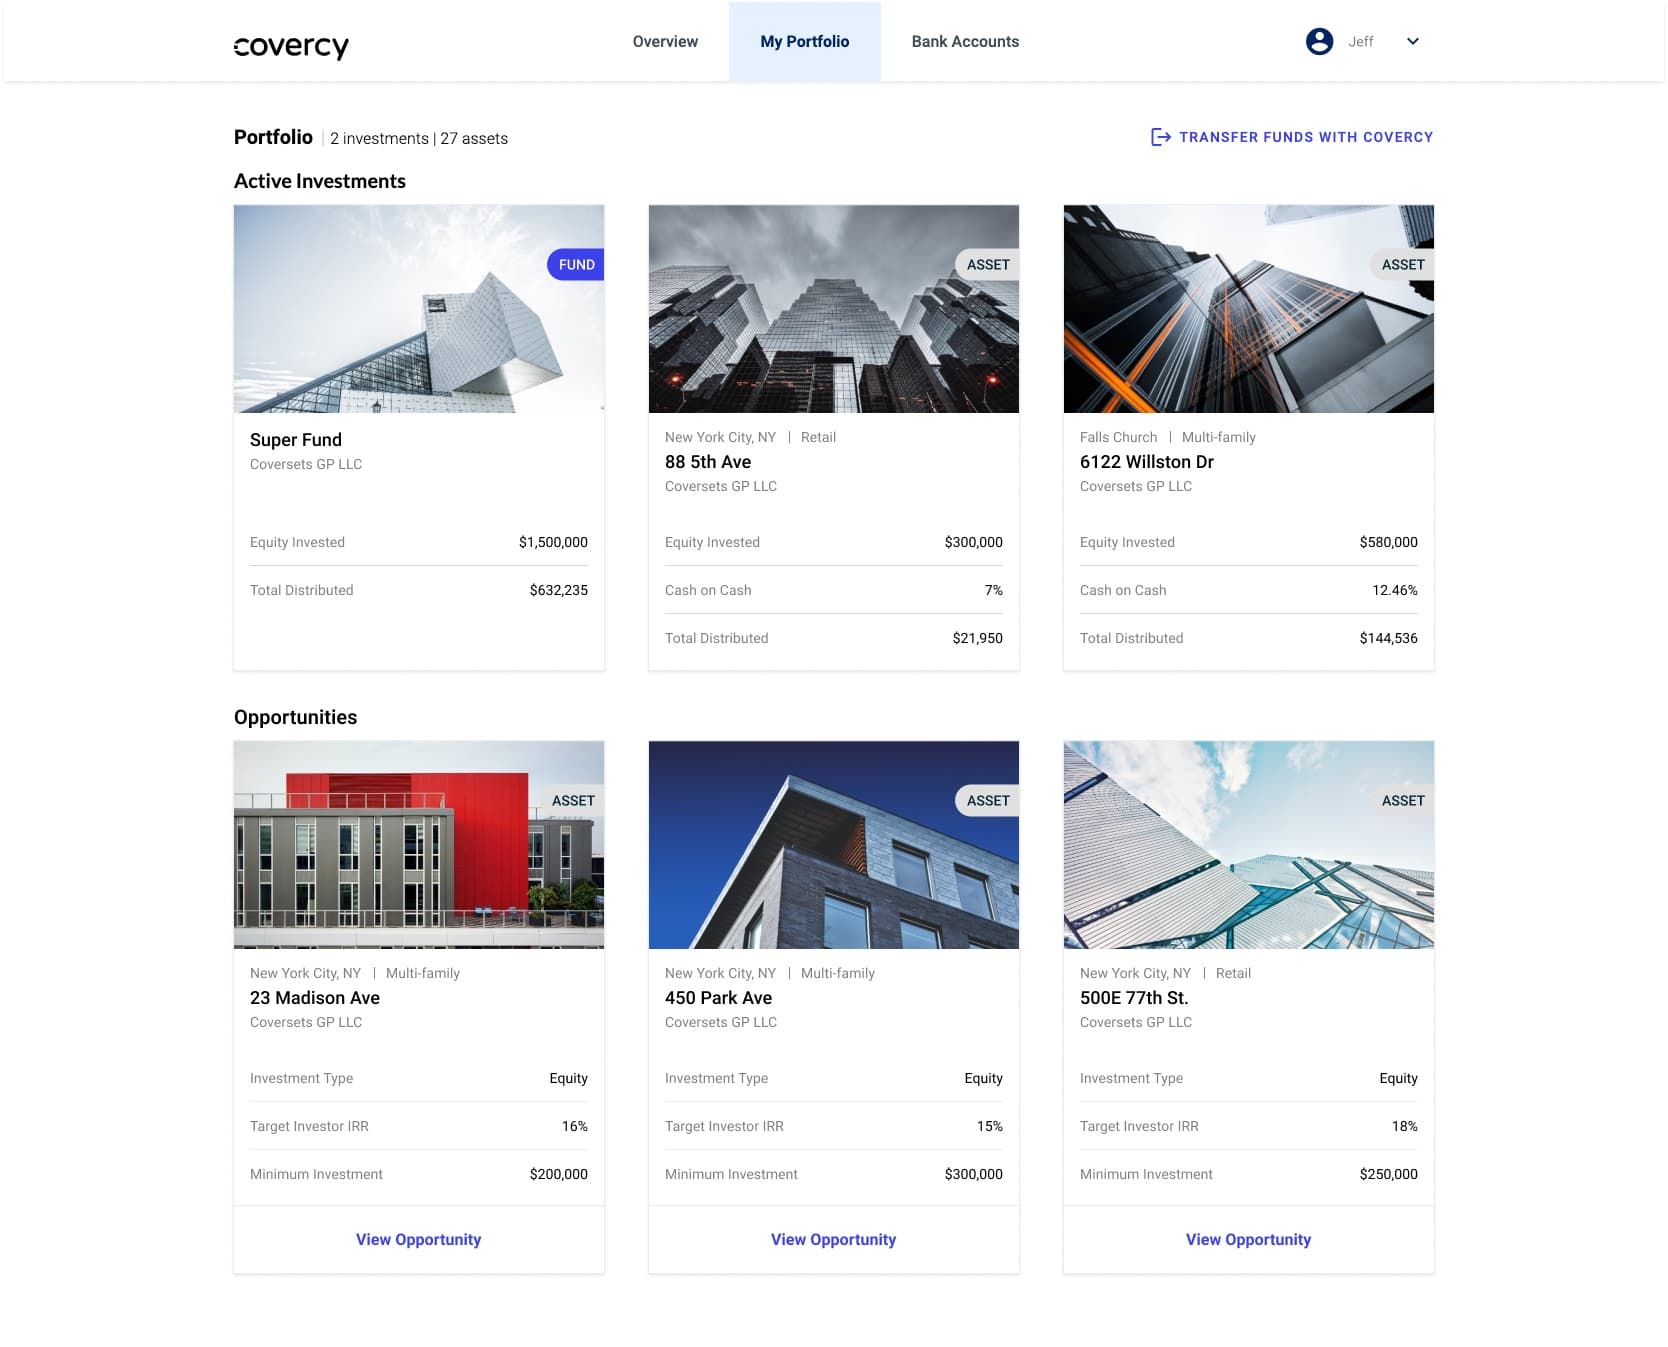1668x1347 pixels.
Task: View Opportunity for 450 Park Ave
Action: pyautogui.click(x=833, y=1239)
